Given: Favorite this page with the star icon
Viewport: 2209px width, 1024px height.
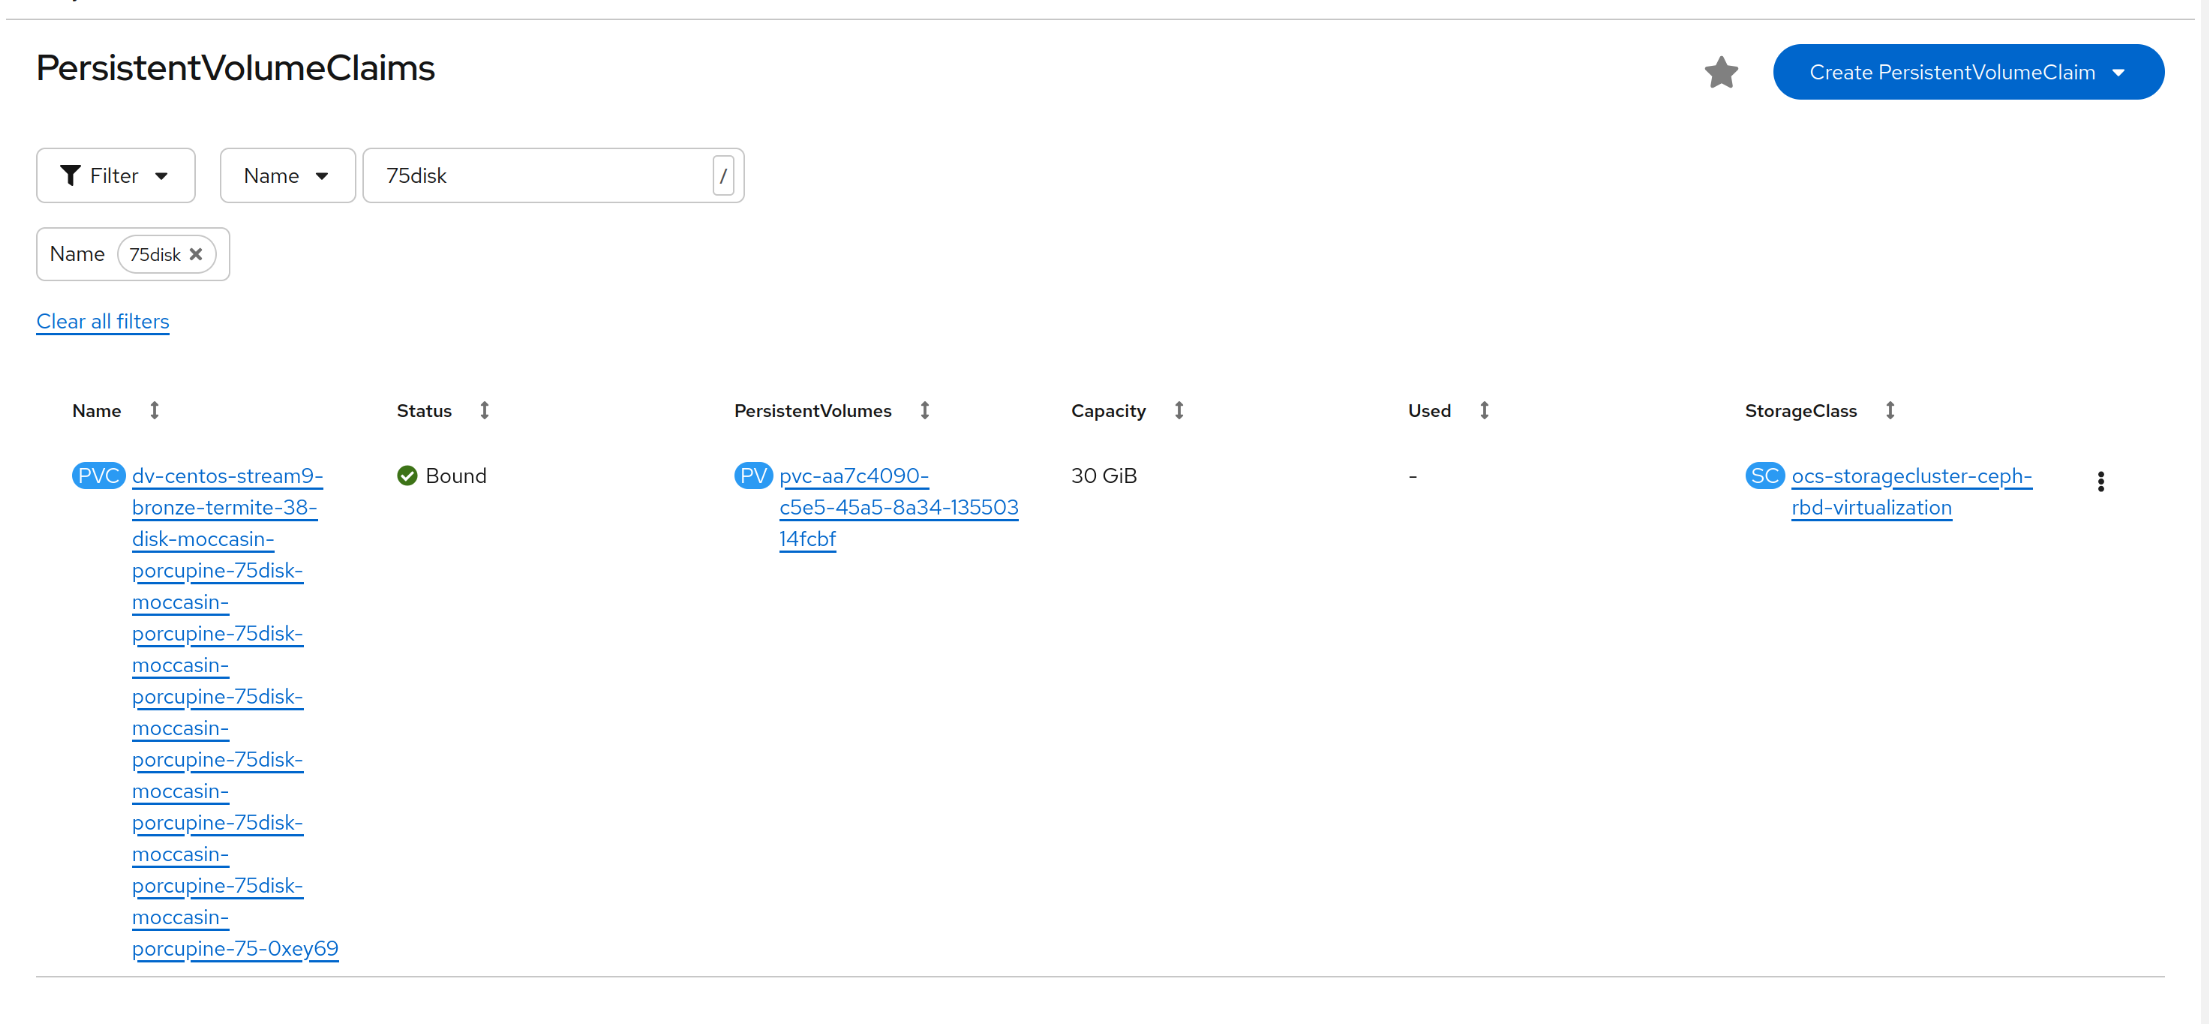Looking at the screenshot, I should point(1721,72).
